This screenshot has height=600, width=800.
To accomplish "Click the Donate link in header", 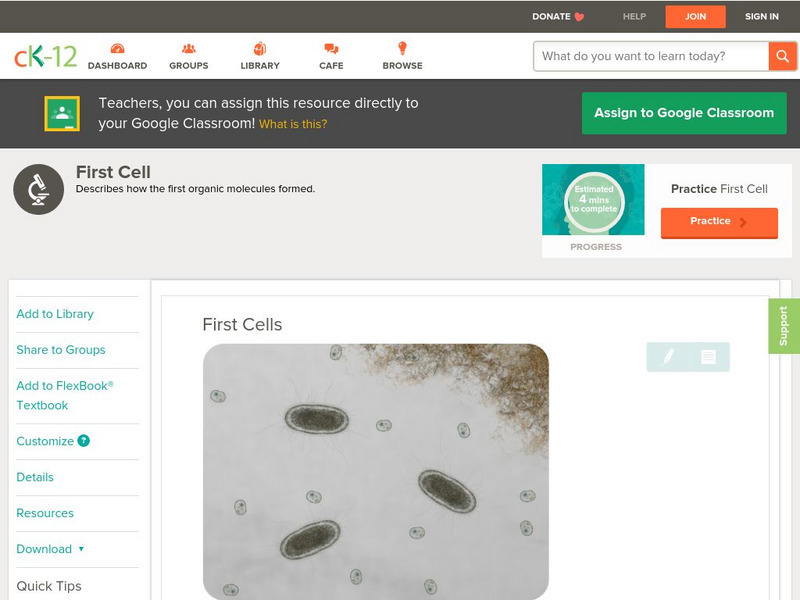I will (x=558, y=17).
